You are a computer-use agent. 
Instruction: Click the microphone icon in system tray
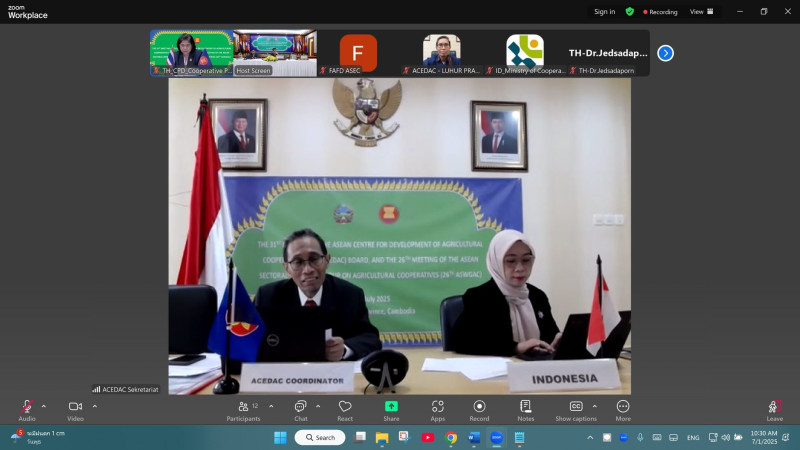640,437
